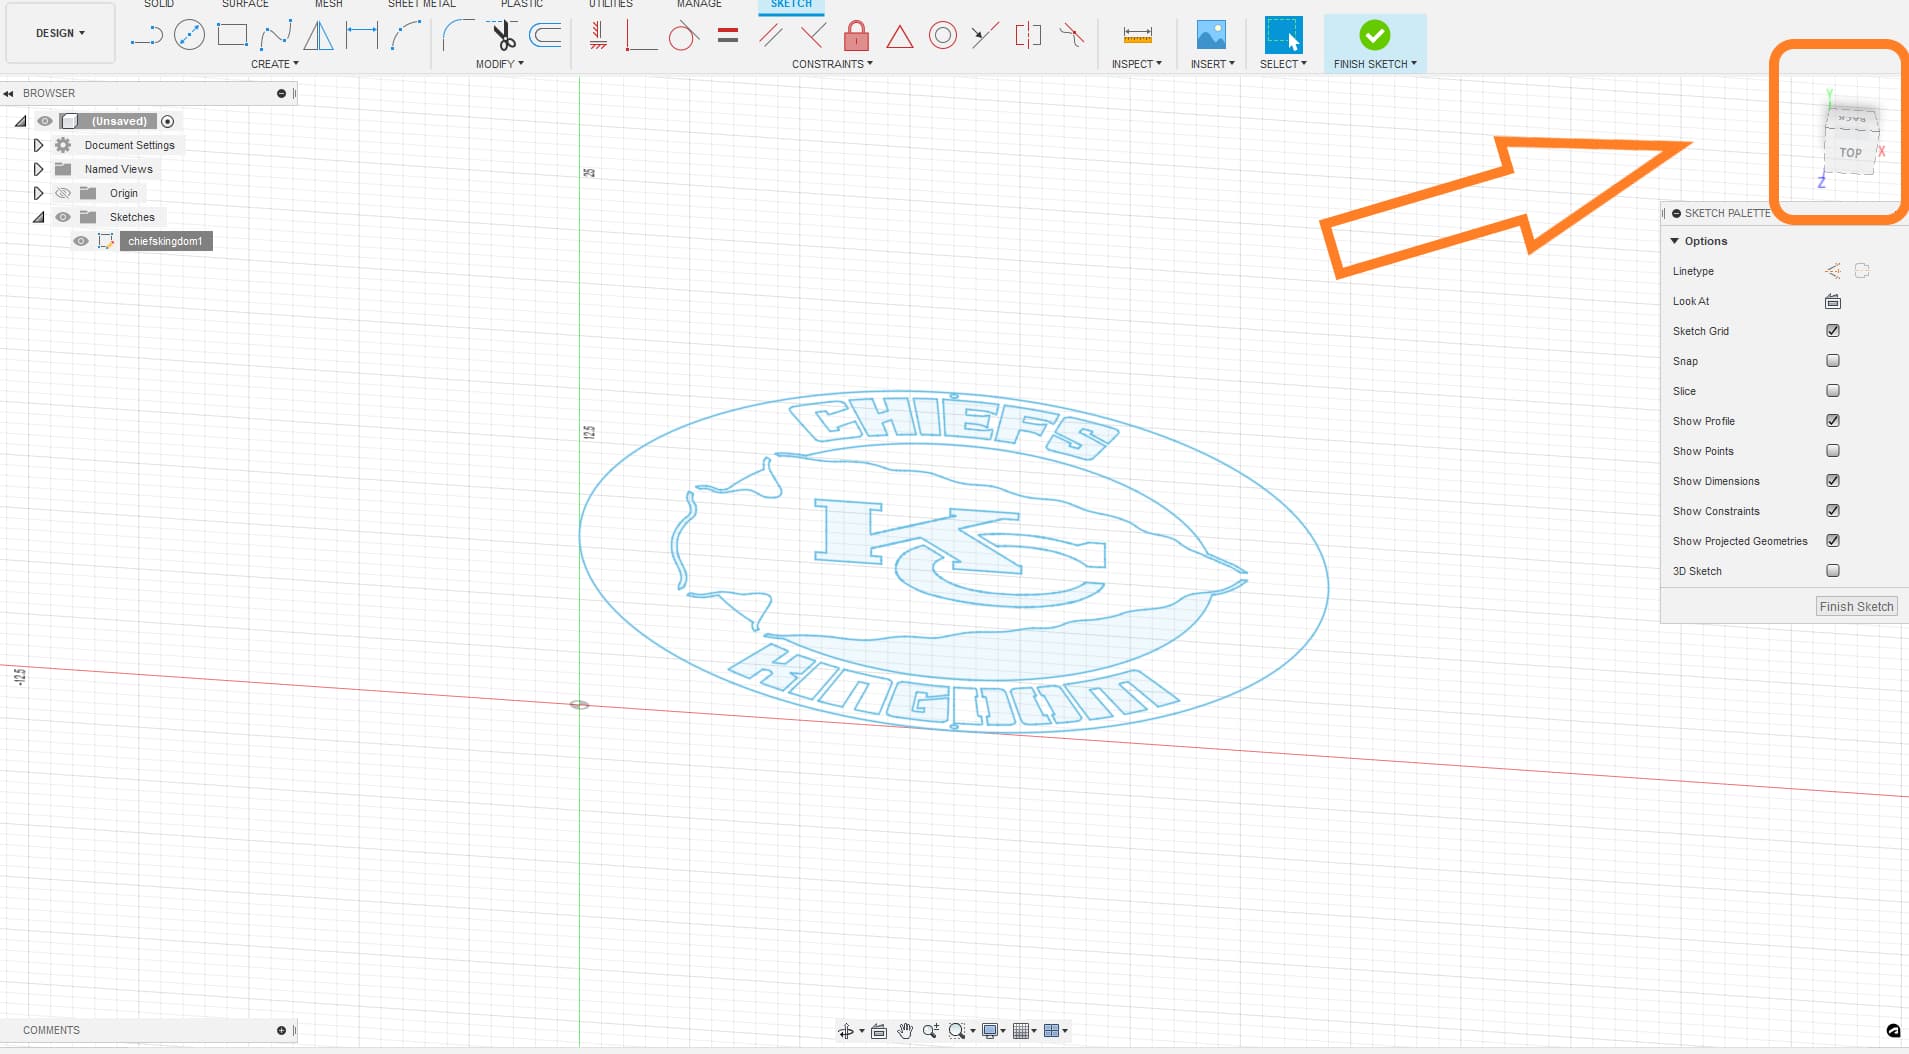Select the Sketch Dimension tool

coord(362,36)
